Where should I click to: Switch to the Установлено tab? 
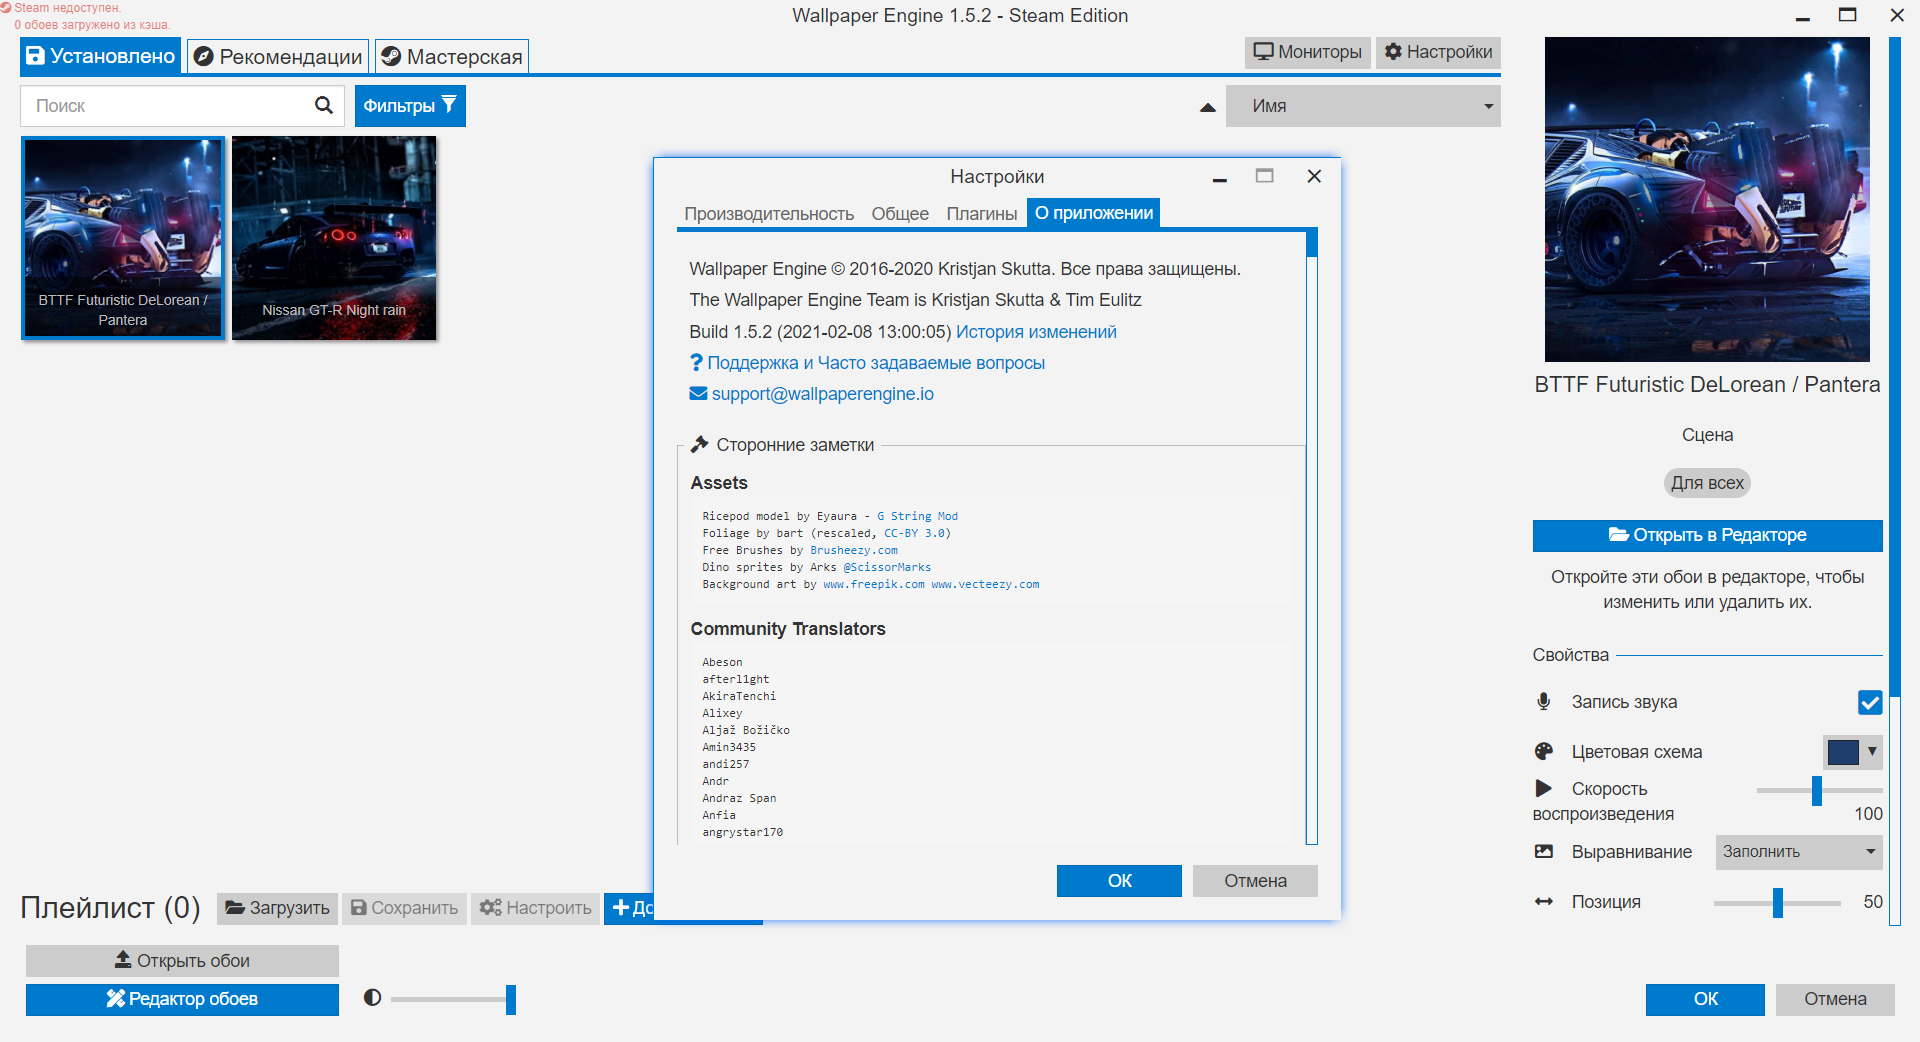tap(100, 56)
